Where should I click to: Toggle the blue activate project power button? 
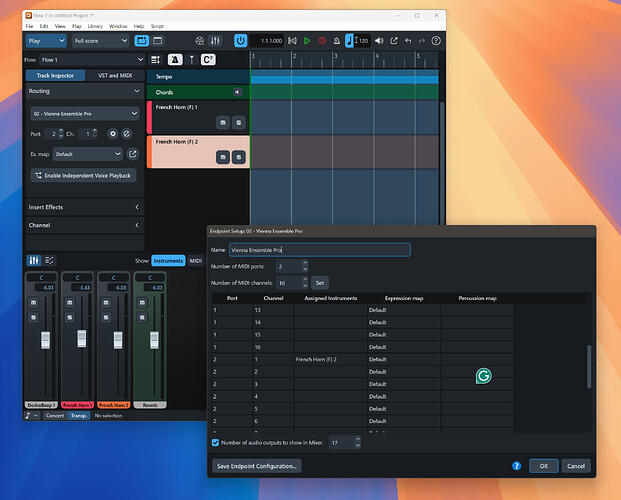pyautogui.click(x=240, y=41)
